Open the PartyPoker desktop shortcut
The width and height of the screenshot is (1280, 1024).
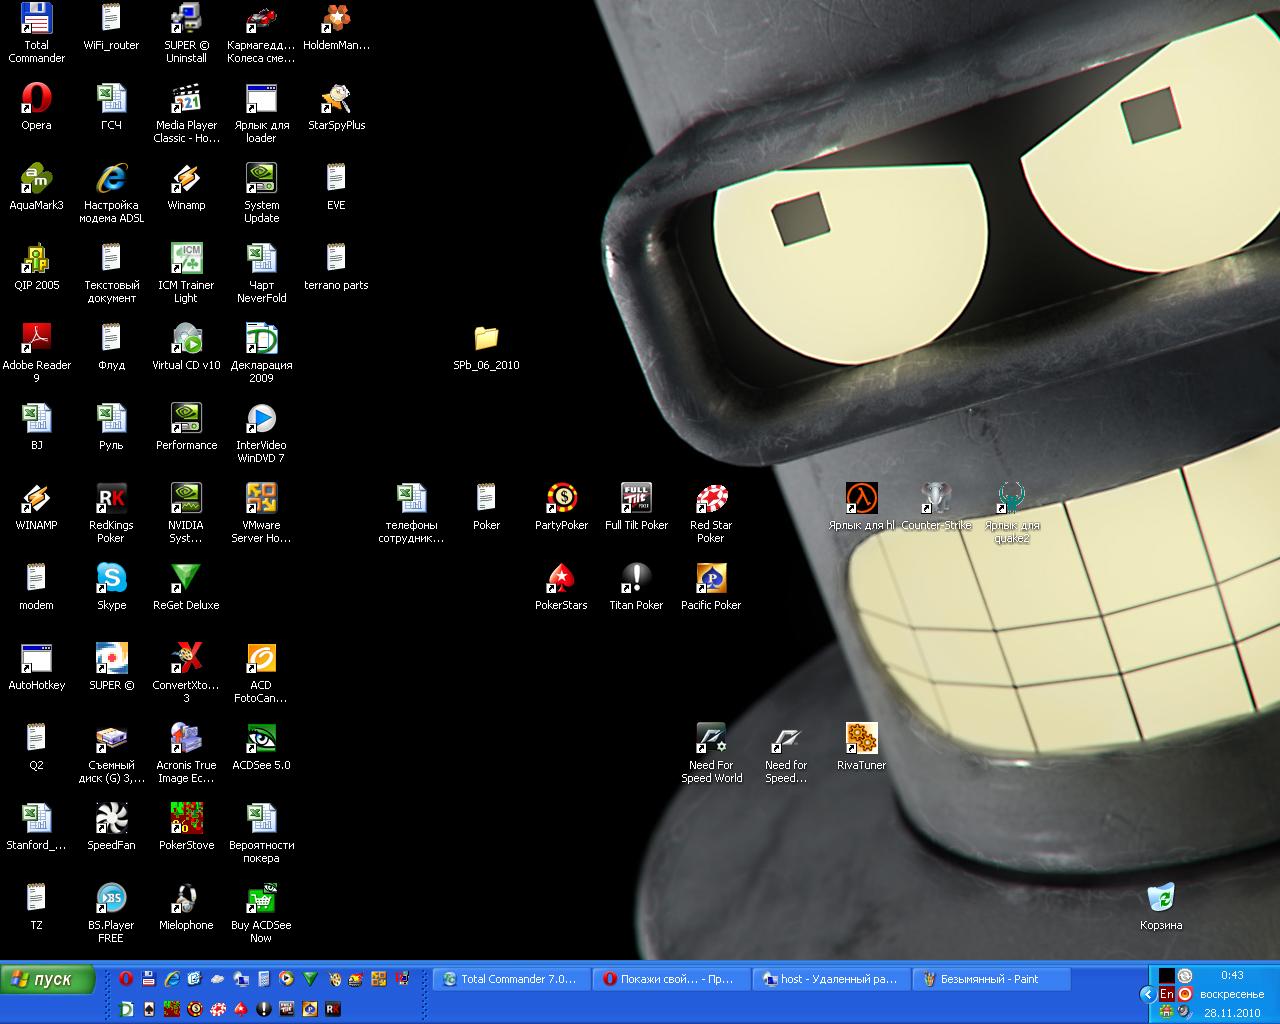(x=561, y=499)
